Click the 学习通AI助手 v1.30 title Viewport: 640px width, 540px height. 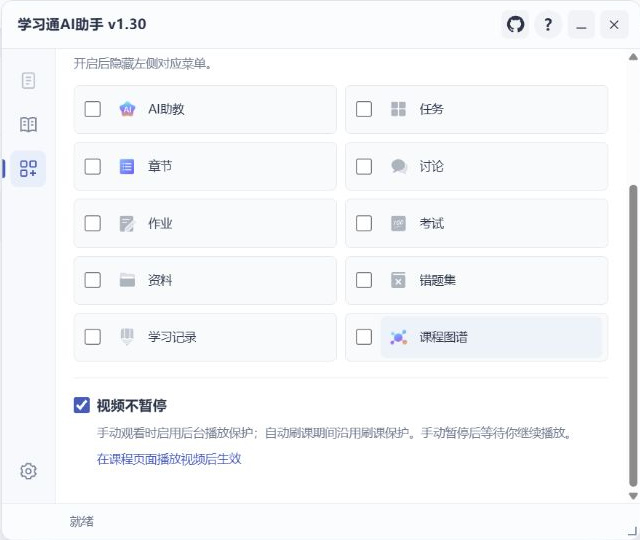pos(82,24)
